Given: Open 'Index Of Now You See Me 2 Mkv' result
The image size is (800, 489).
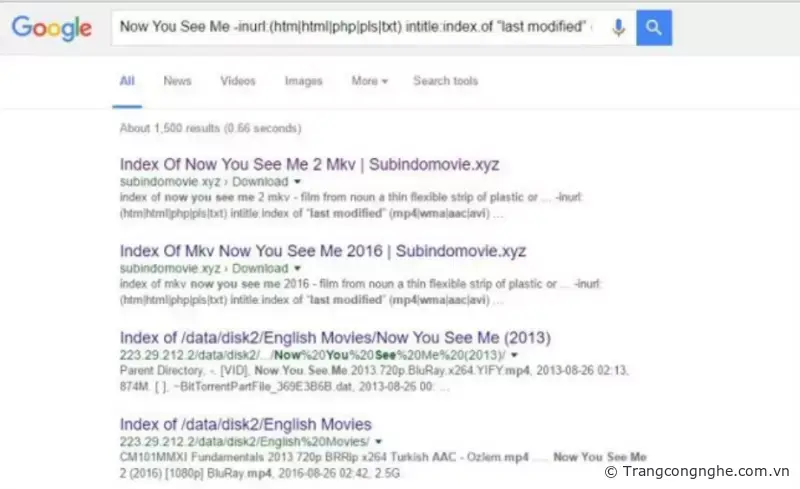Looking at the screenshot, I should tap(309, 164).
